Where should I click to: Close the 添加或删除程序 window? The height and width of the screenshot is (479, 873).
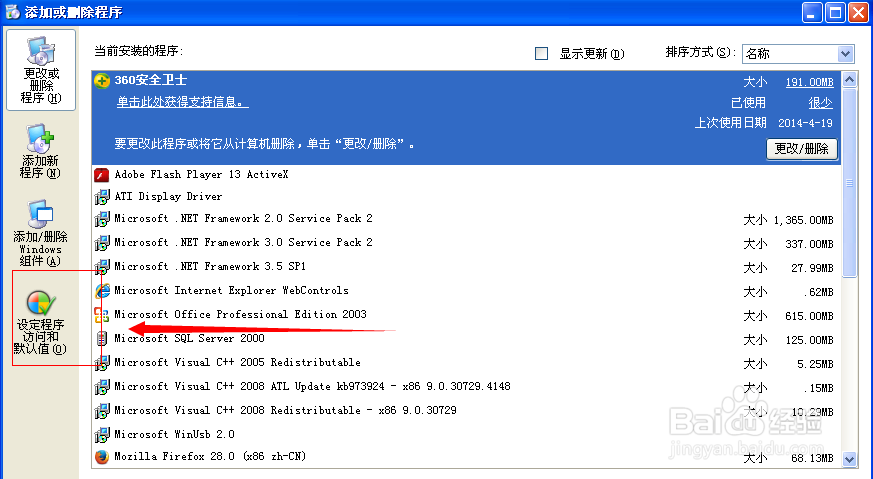[x=858, y=12]
